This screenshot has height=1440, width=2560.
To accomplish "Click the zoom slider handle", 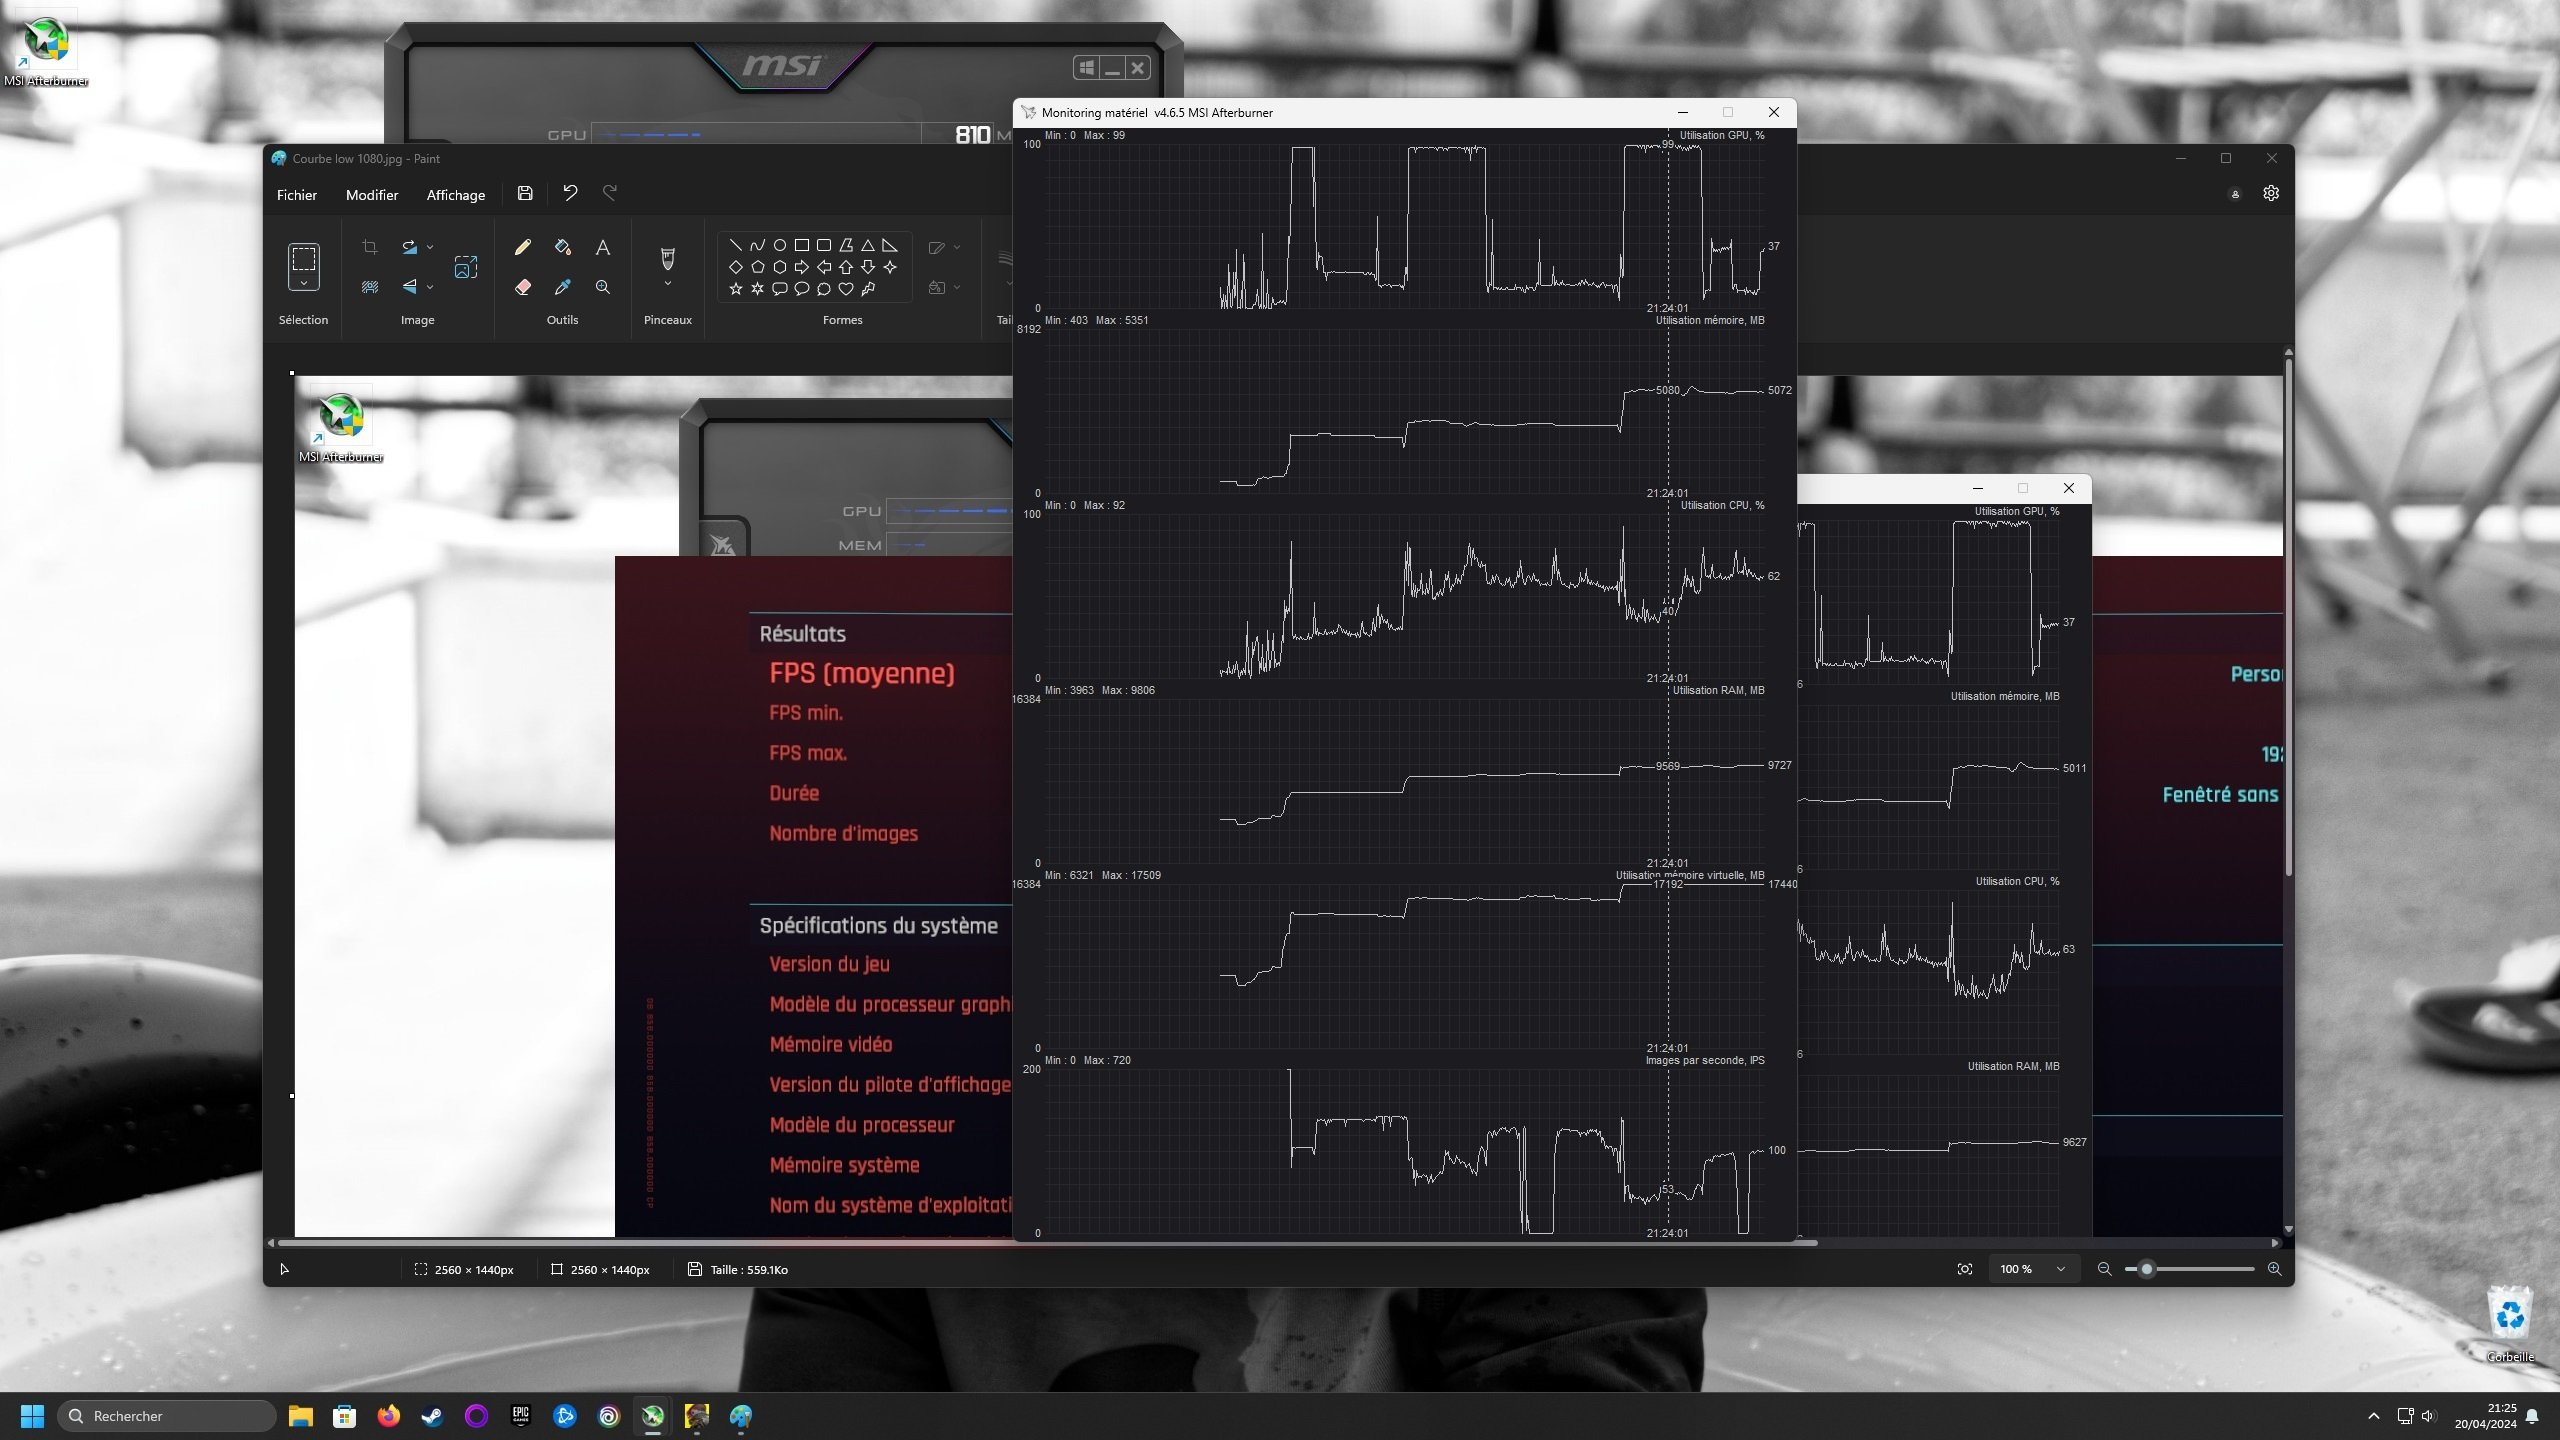I will (x=2146, y=1269).
